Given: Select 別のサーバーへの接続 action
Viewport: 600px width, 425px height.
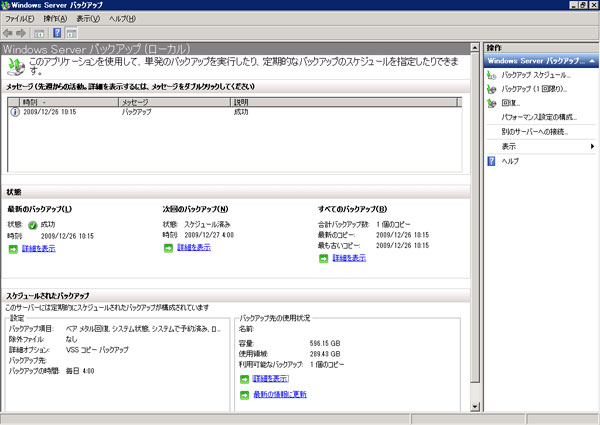Looking at the screenshot, I should tap(535, 132).
